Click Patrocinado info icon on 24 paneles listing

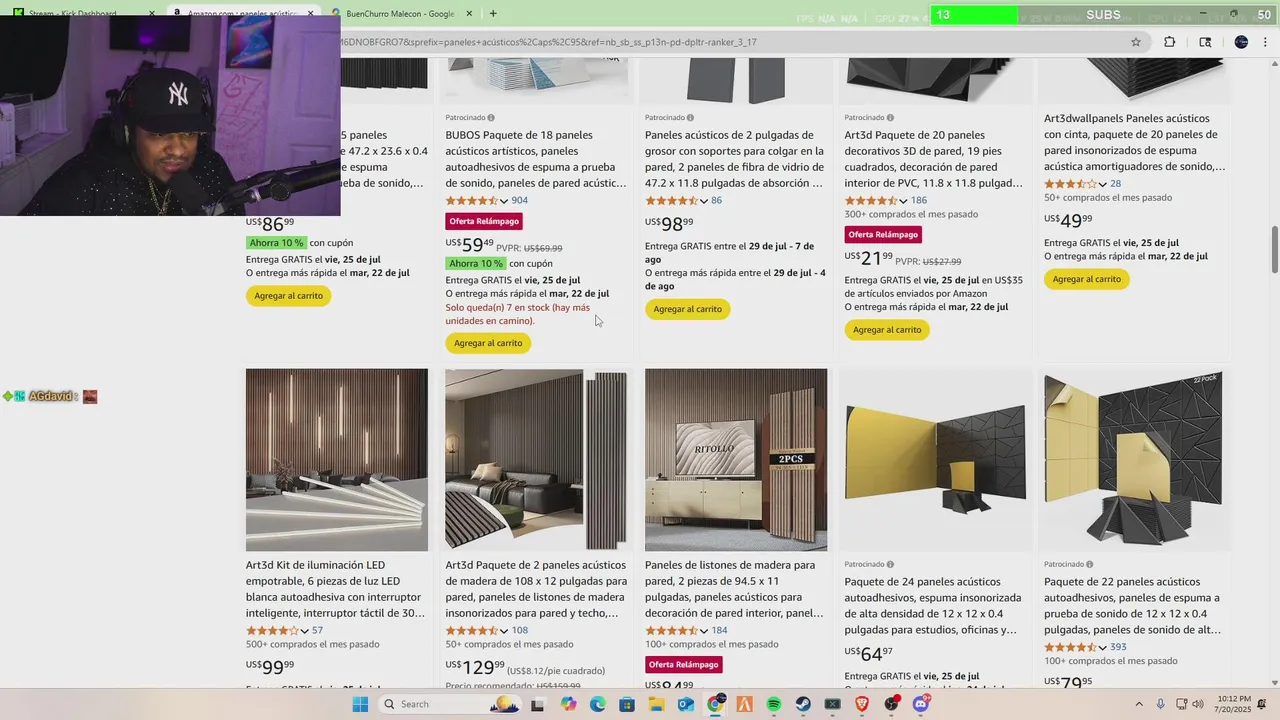[x=890, y=564]
